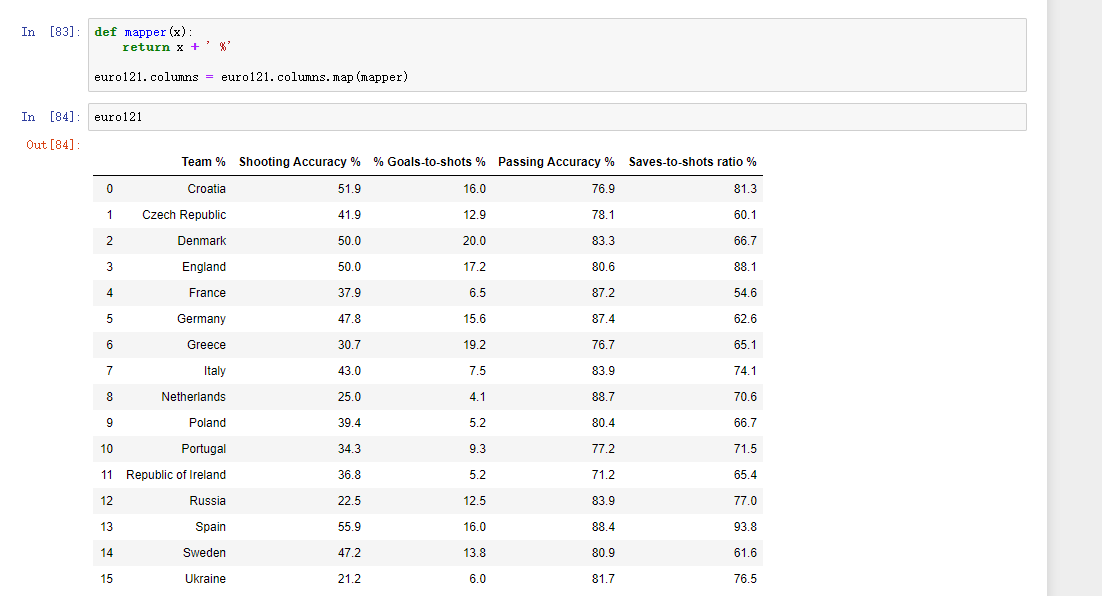Select the Republic of Ireland cell
1102x596 pixels.
coord(176,475)
